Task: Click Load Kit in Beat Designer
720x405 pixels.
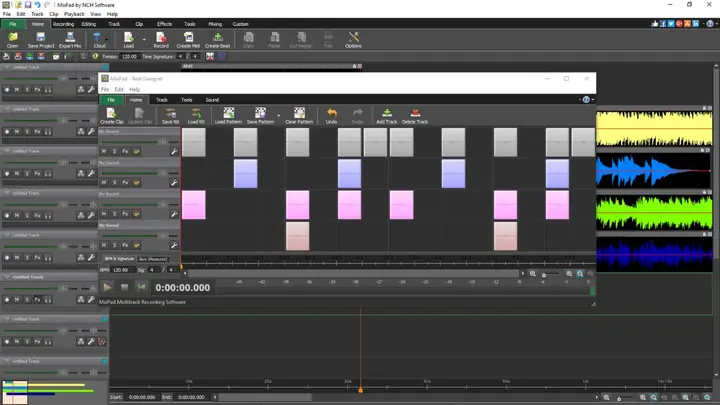Action: coord(196,116)
